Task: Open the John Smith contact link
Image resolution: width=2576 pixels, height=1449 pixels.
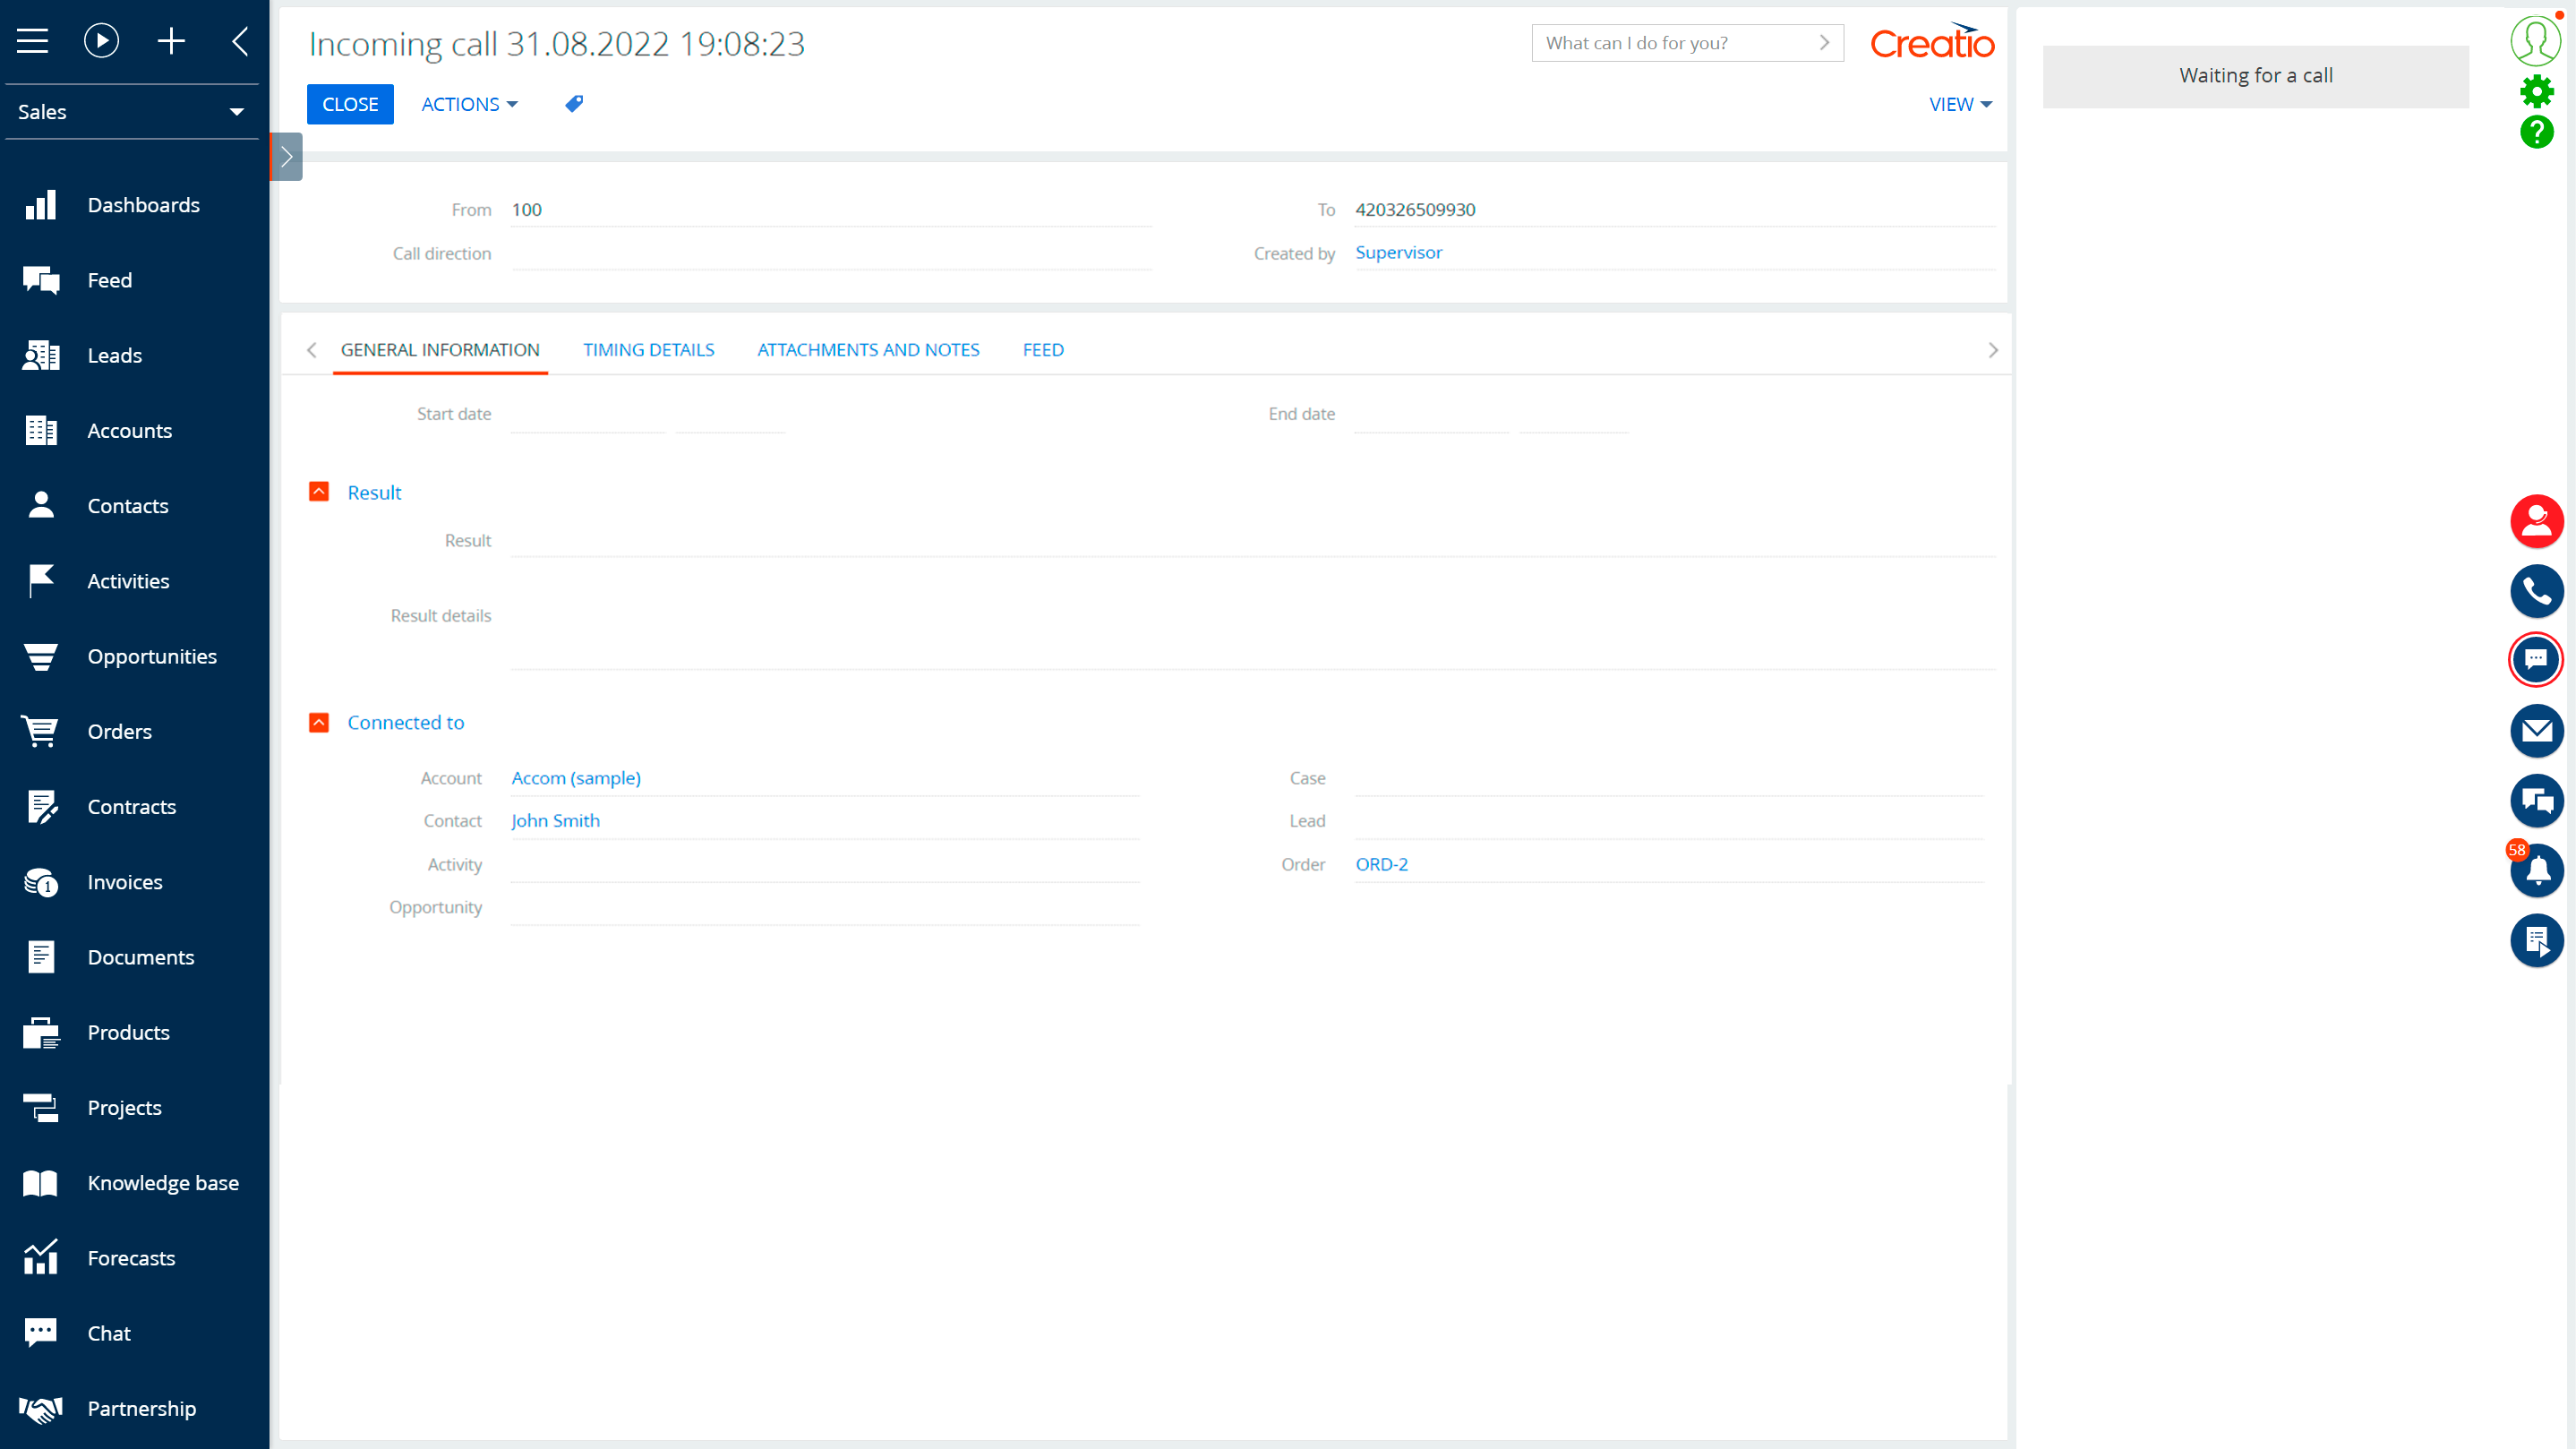Action: (x=555, y=820)
